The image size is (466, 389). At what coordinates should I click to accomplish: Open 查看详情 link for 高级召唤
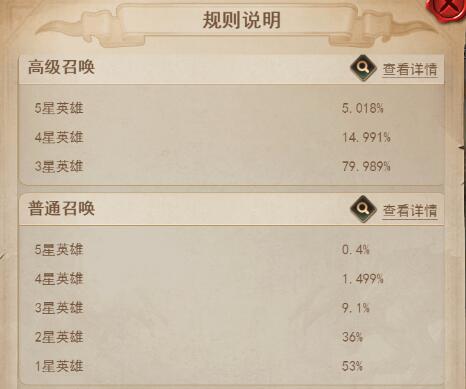point(410,70)
